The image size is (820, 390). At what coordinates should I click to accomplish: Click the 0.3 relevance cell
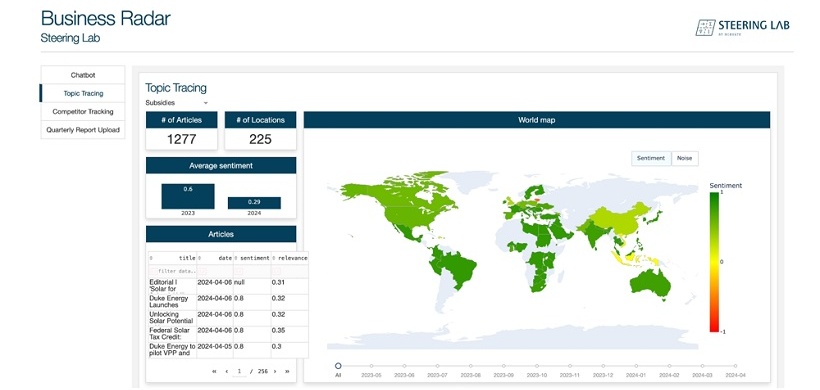tap(290, 350)
